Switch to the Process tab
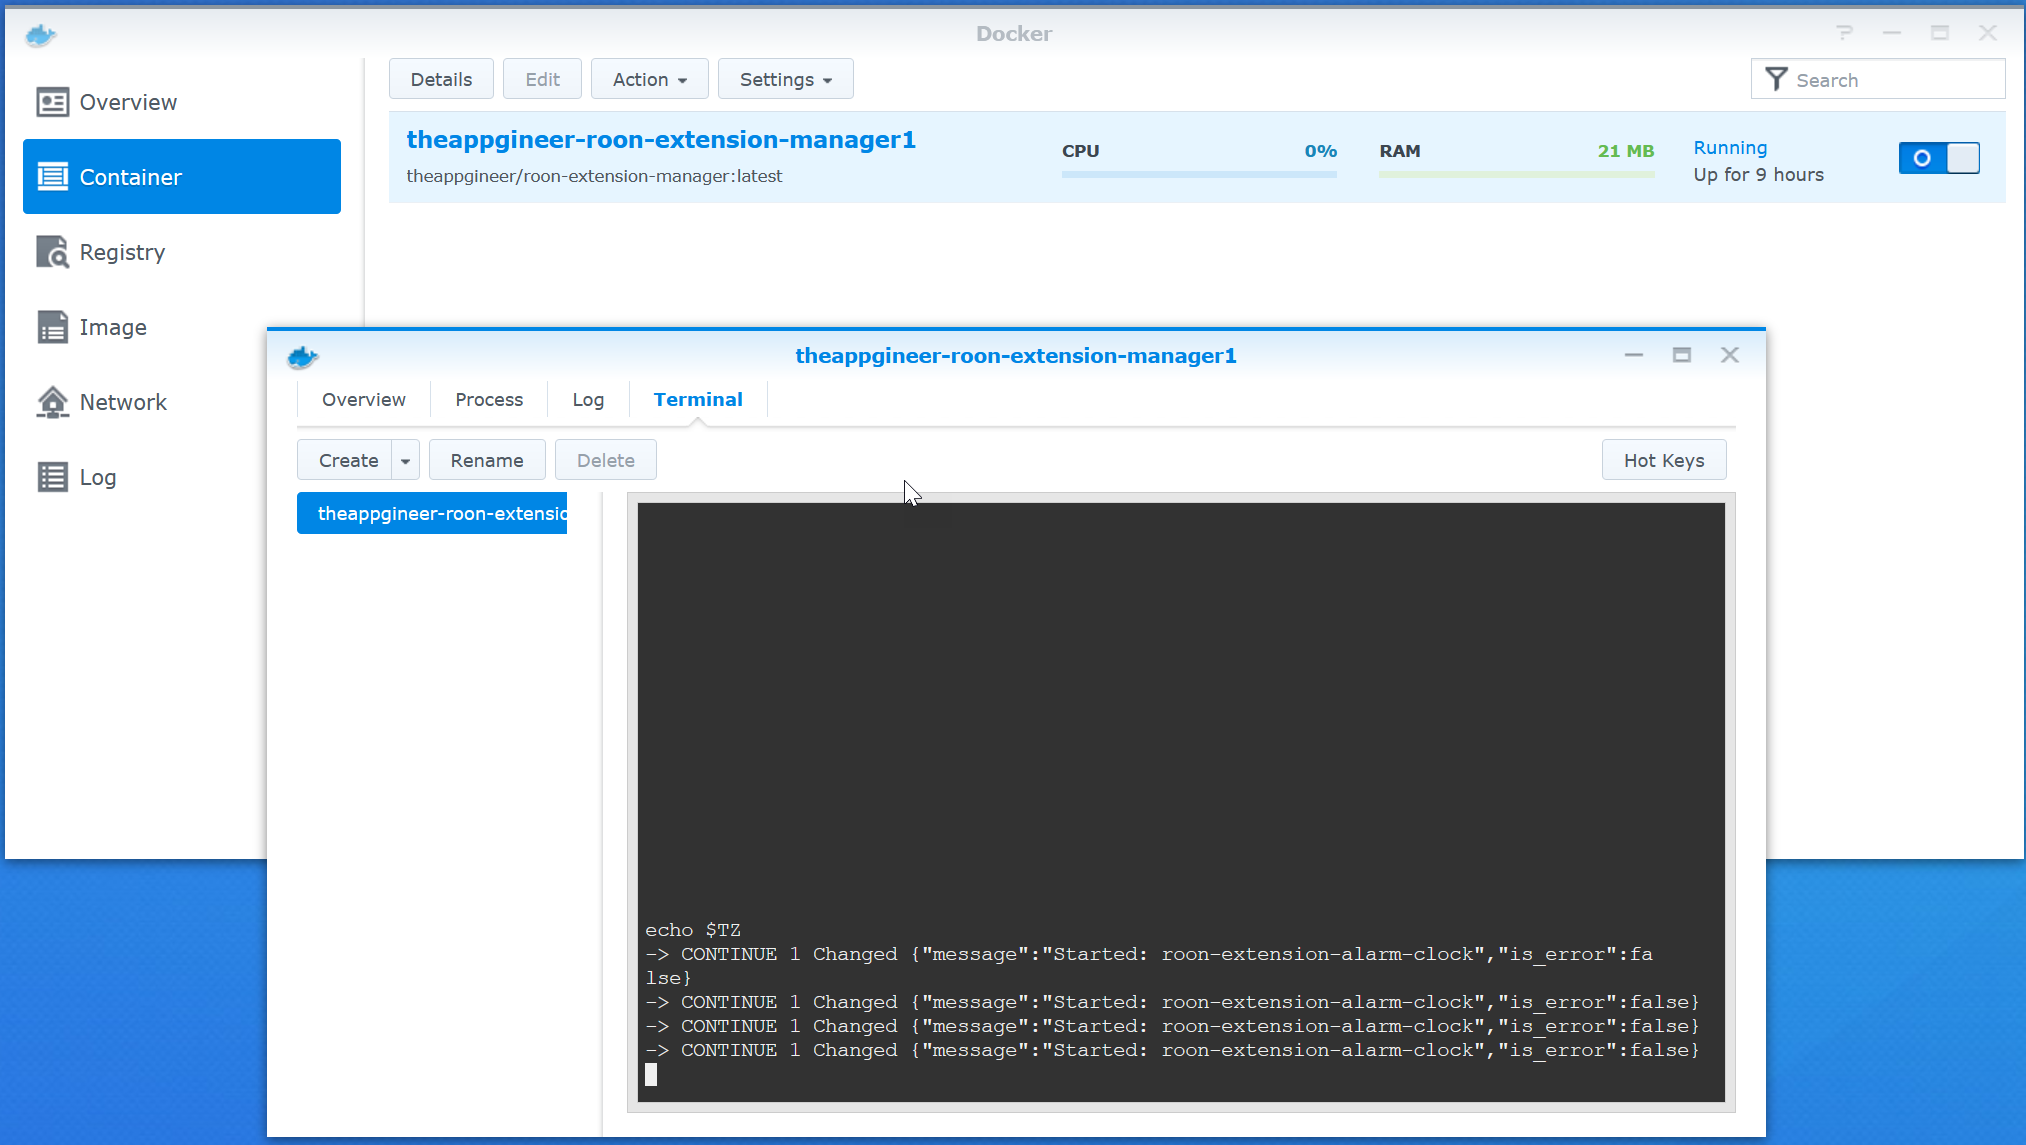Viewport: 2026px width, 1145px height. (x=489, y=400)
